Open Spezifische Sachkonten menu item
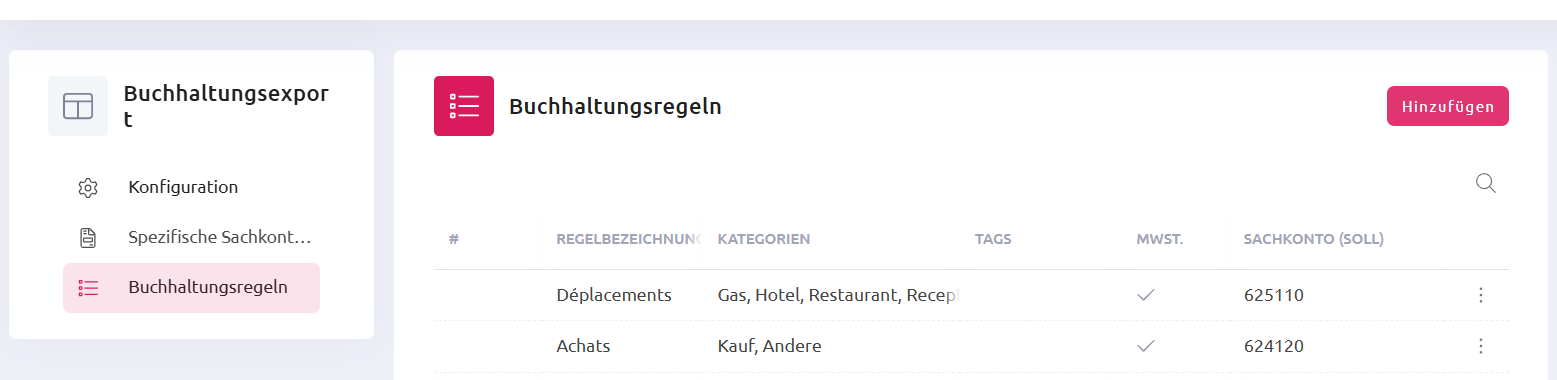 point(191,238)
